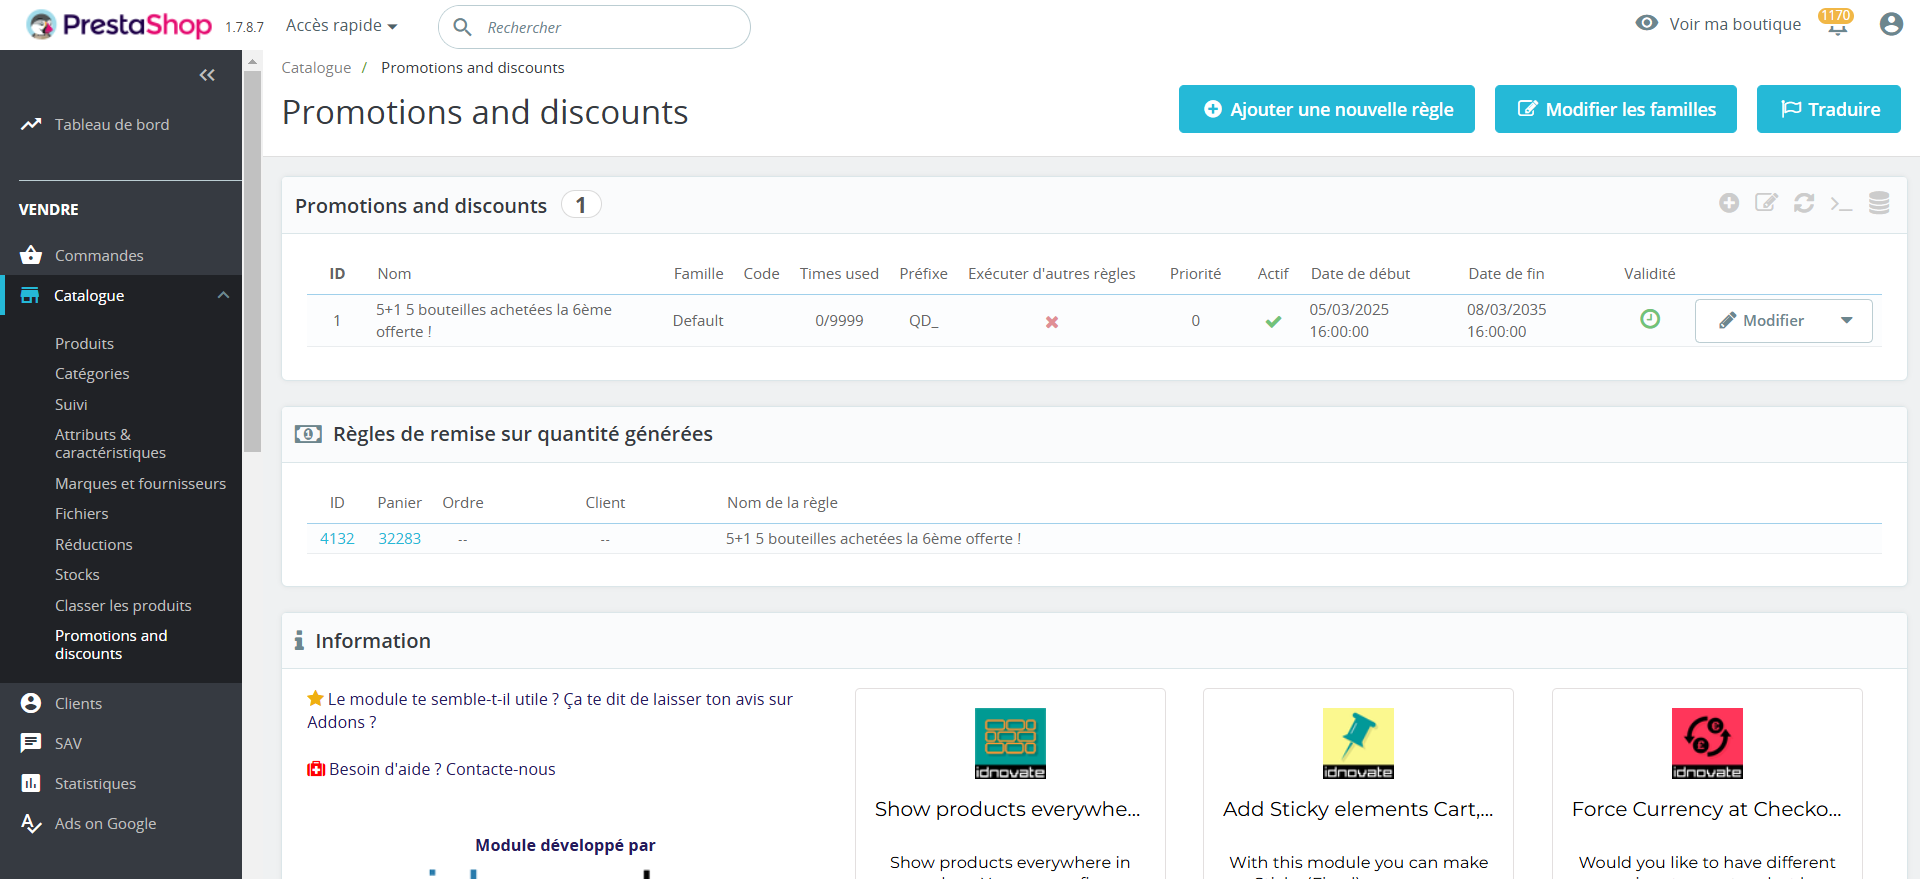Collapse the Catalogue menu section
Image resolution: width=1920 pixels, height=879 pixels.
[223, 296]
